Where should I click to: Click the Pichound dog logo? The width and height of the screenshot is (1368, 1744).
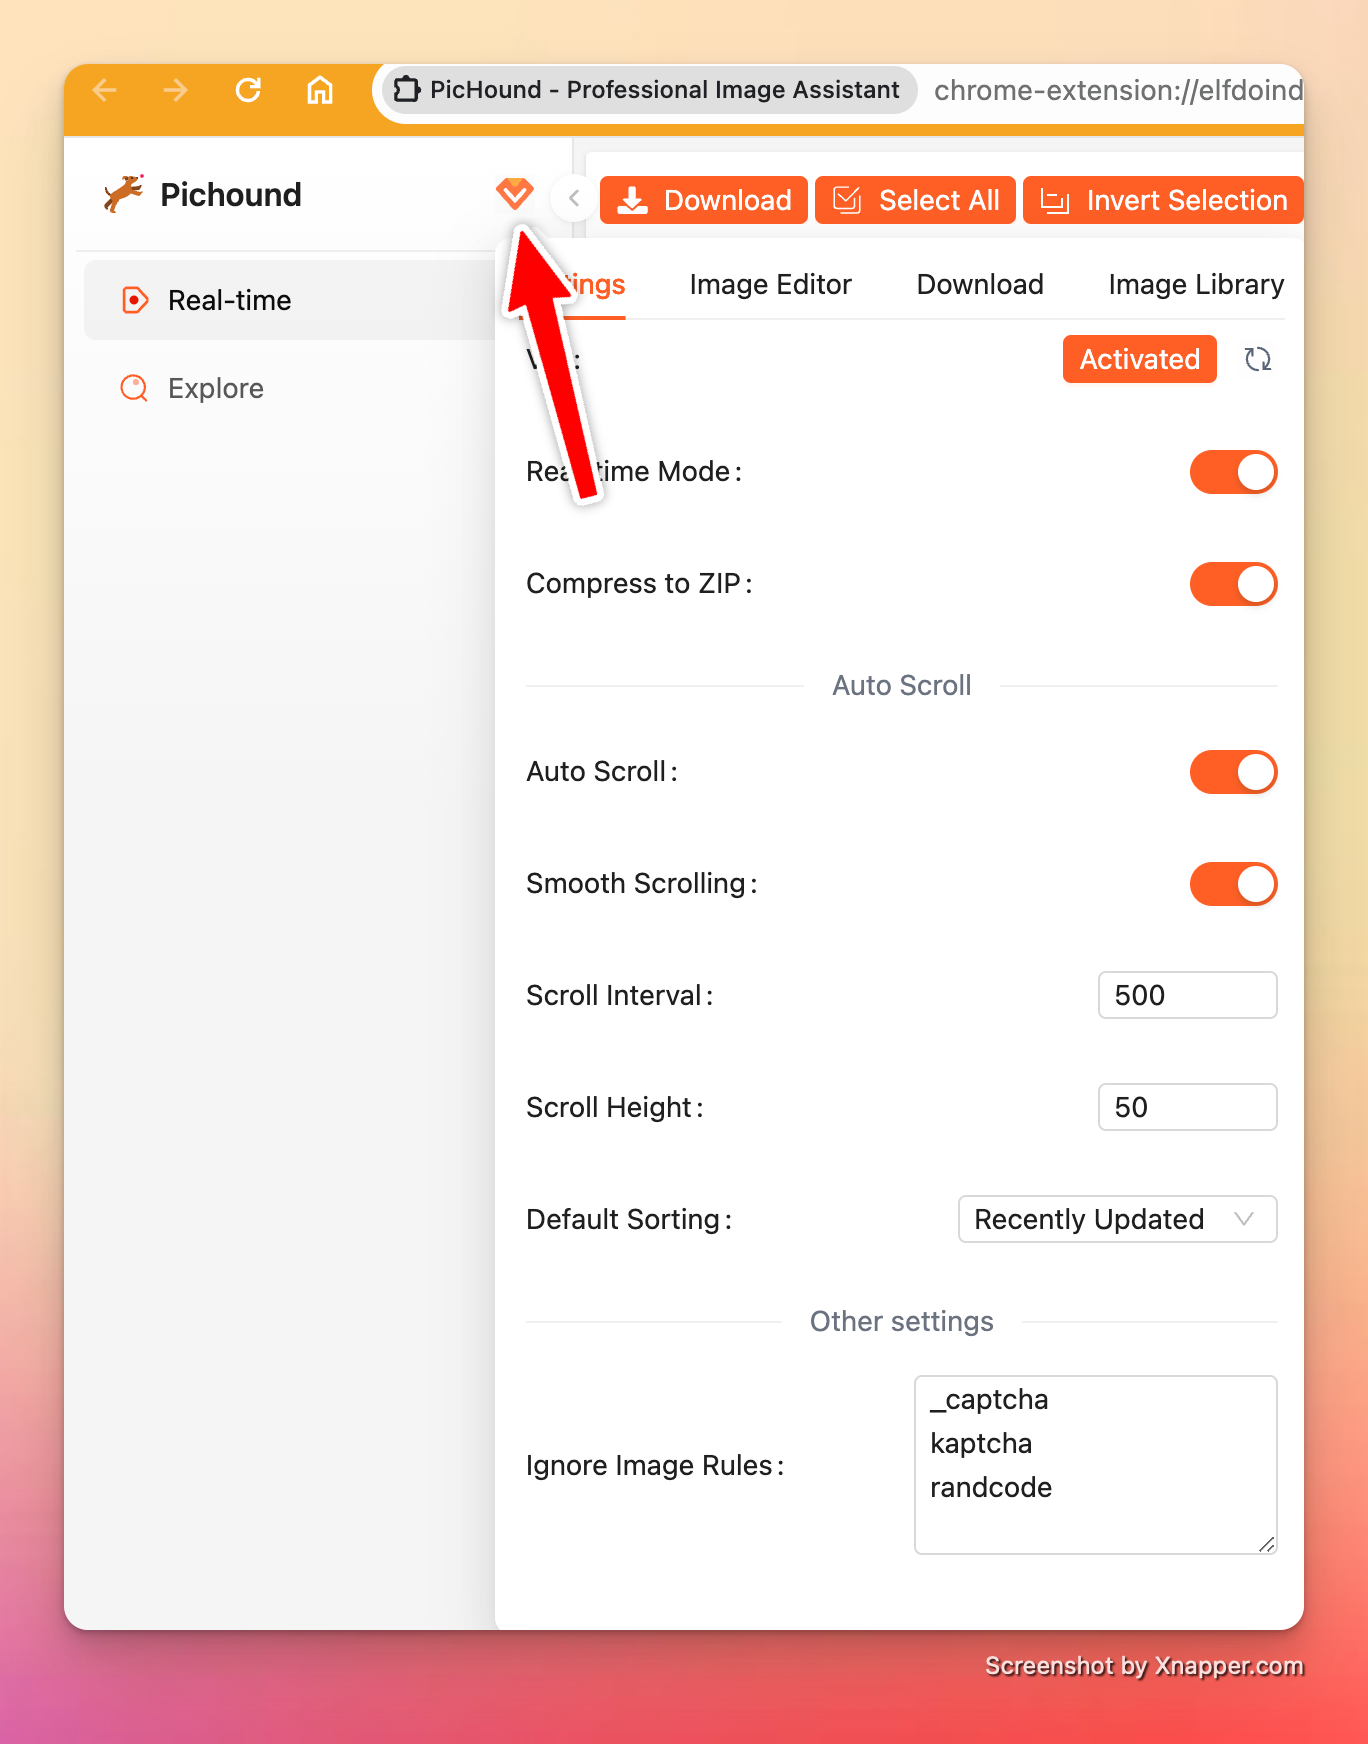124,193
